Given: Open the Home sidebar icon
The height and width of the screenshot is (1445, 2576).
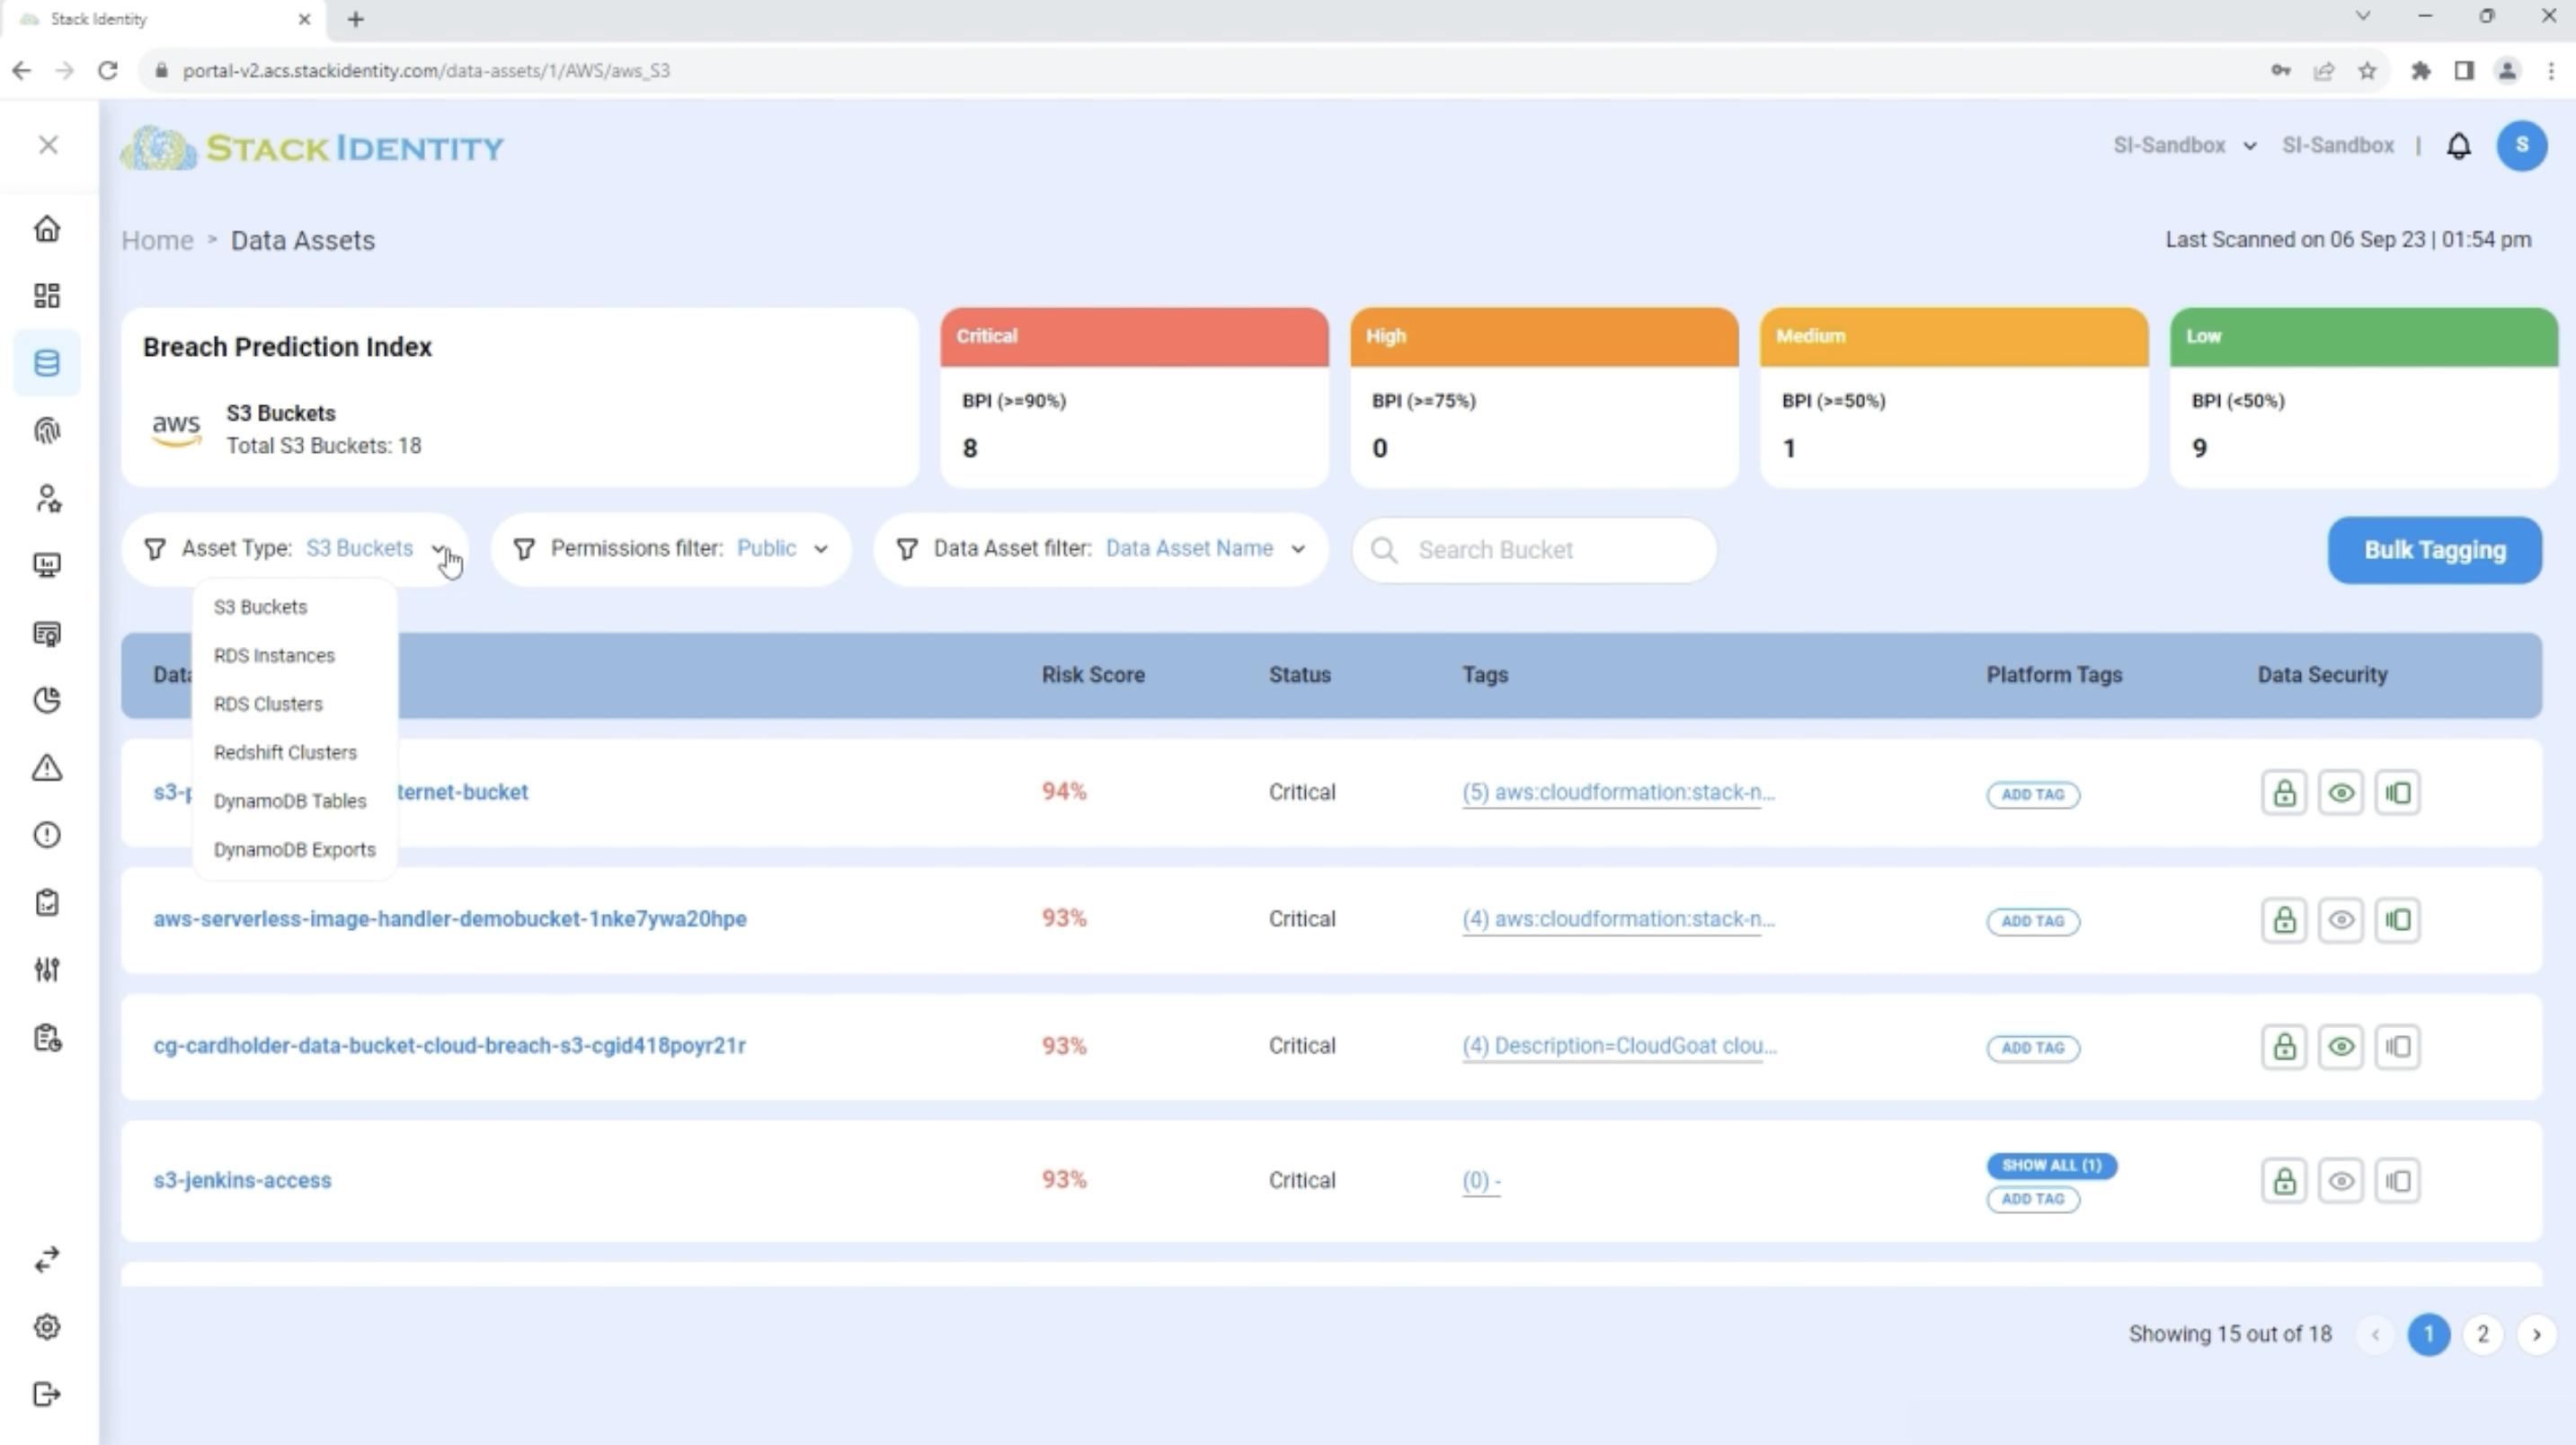Looking at the screenshot, I should pyautogui.click(x=47, y=229).
